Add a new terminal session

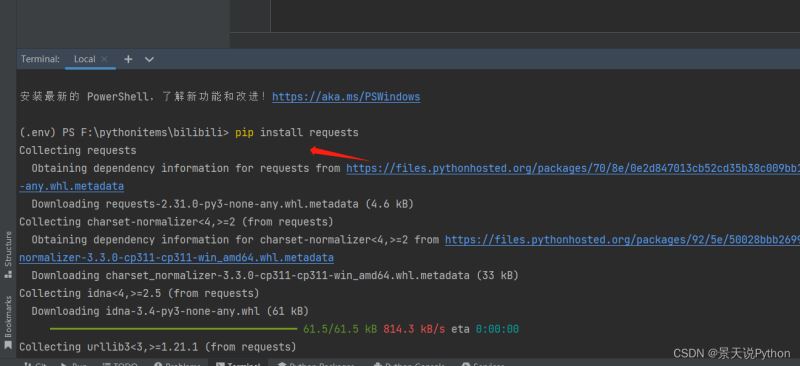(128, 59)
